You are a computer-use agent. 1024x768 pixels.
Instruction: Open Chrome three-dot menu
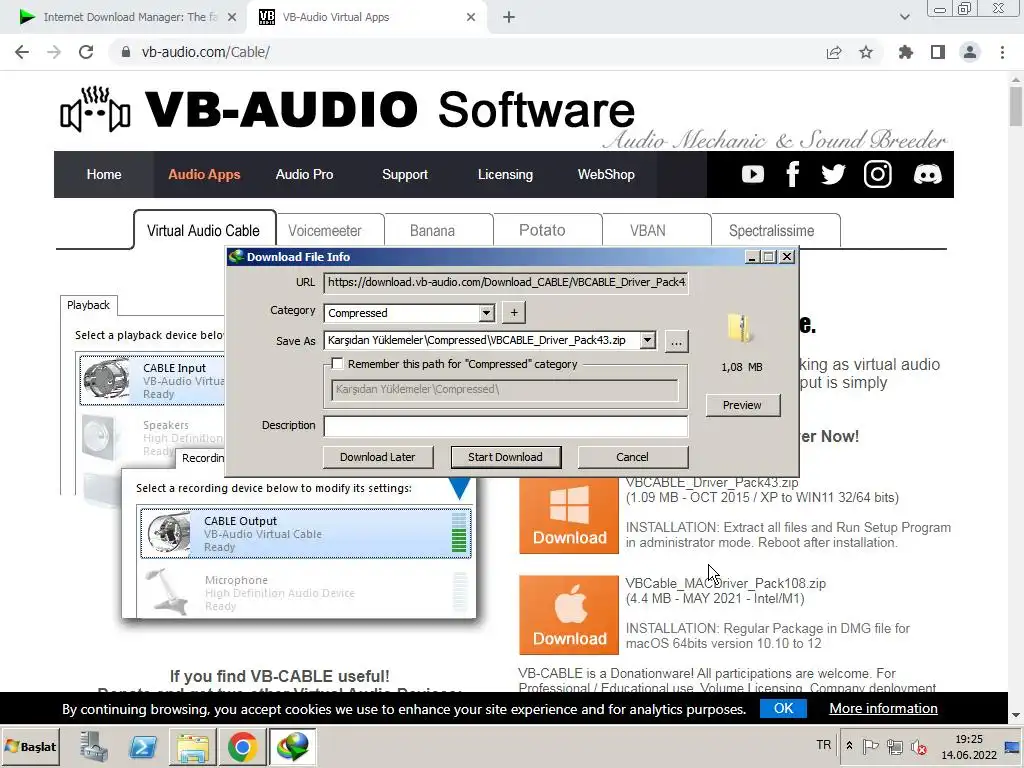1002,52
